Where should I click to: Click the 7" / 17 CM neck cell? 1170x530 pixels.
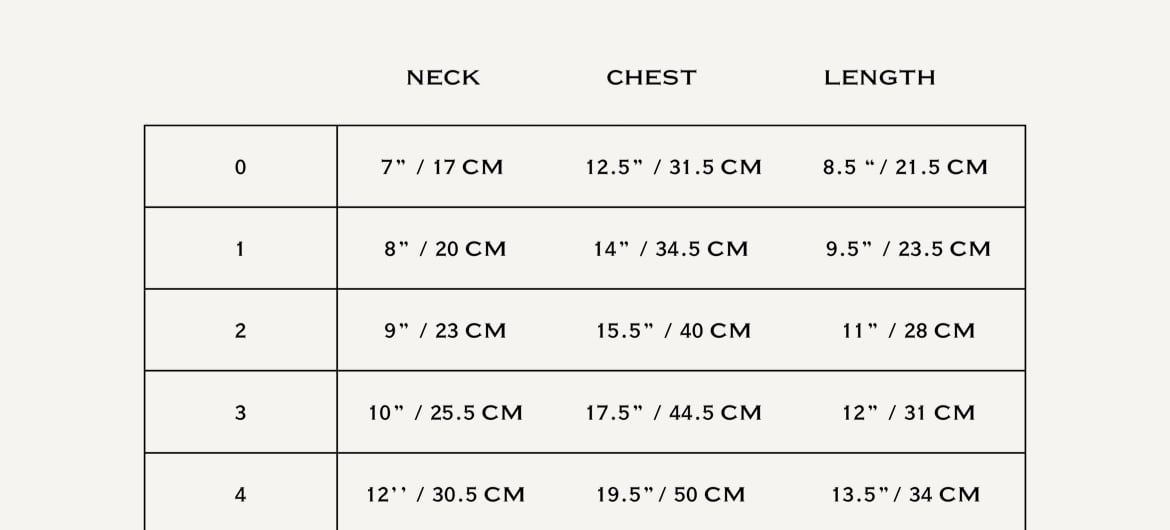tap(442, 167)
